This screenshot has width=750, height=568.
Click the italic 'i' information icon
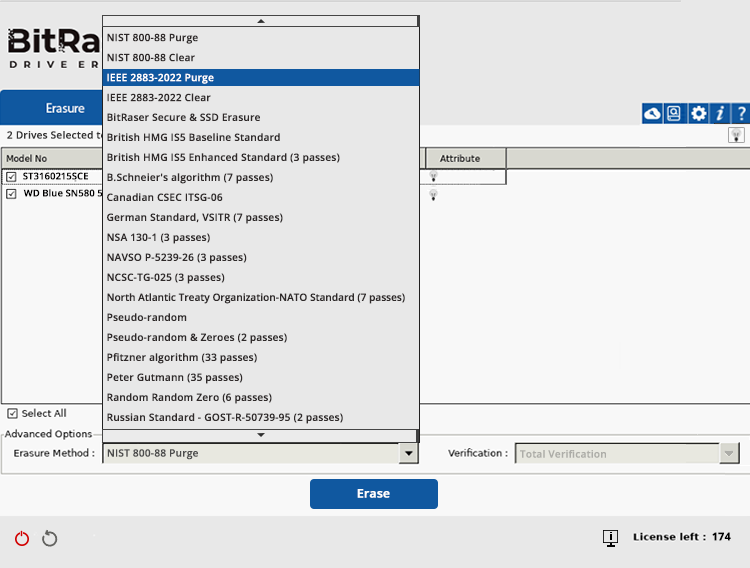pos(720,113)
